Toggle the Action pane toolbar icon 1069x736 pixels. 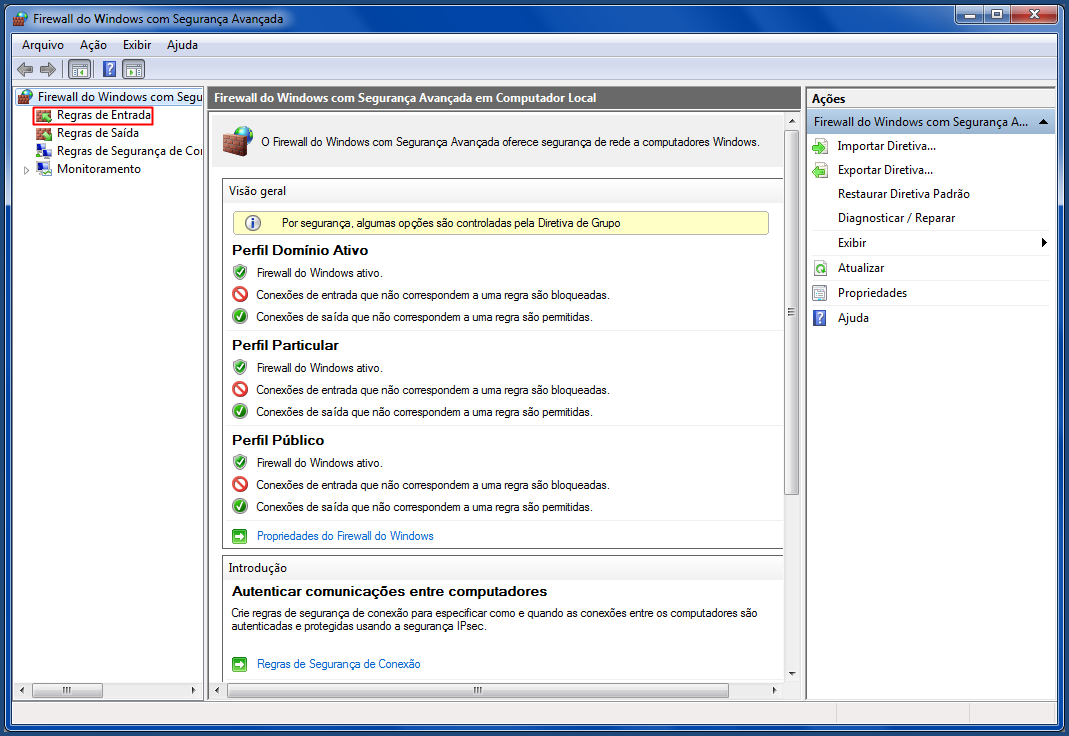pos(134,70)
